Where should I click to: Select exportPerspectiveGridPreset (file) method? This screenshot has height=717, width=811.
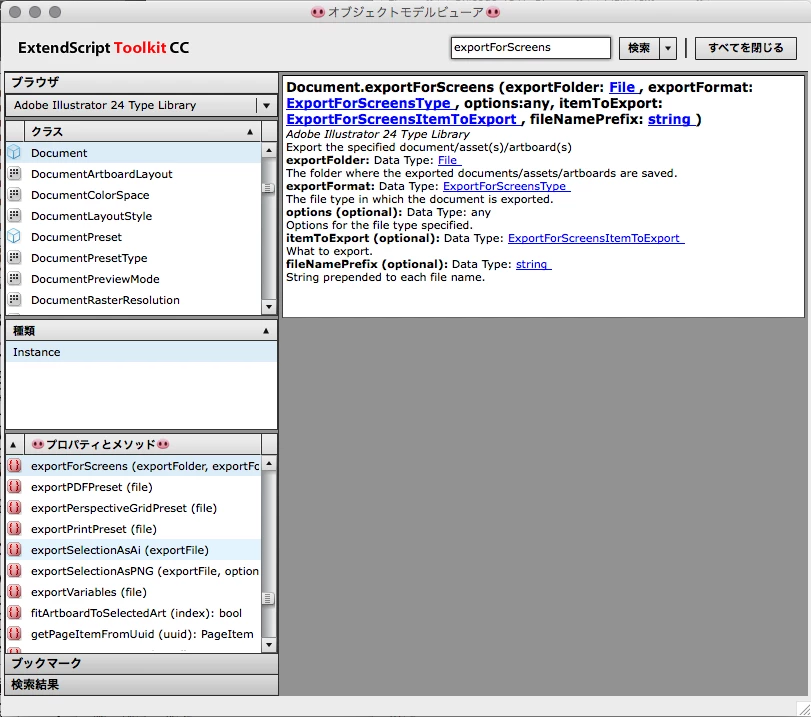click(133, 508)
